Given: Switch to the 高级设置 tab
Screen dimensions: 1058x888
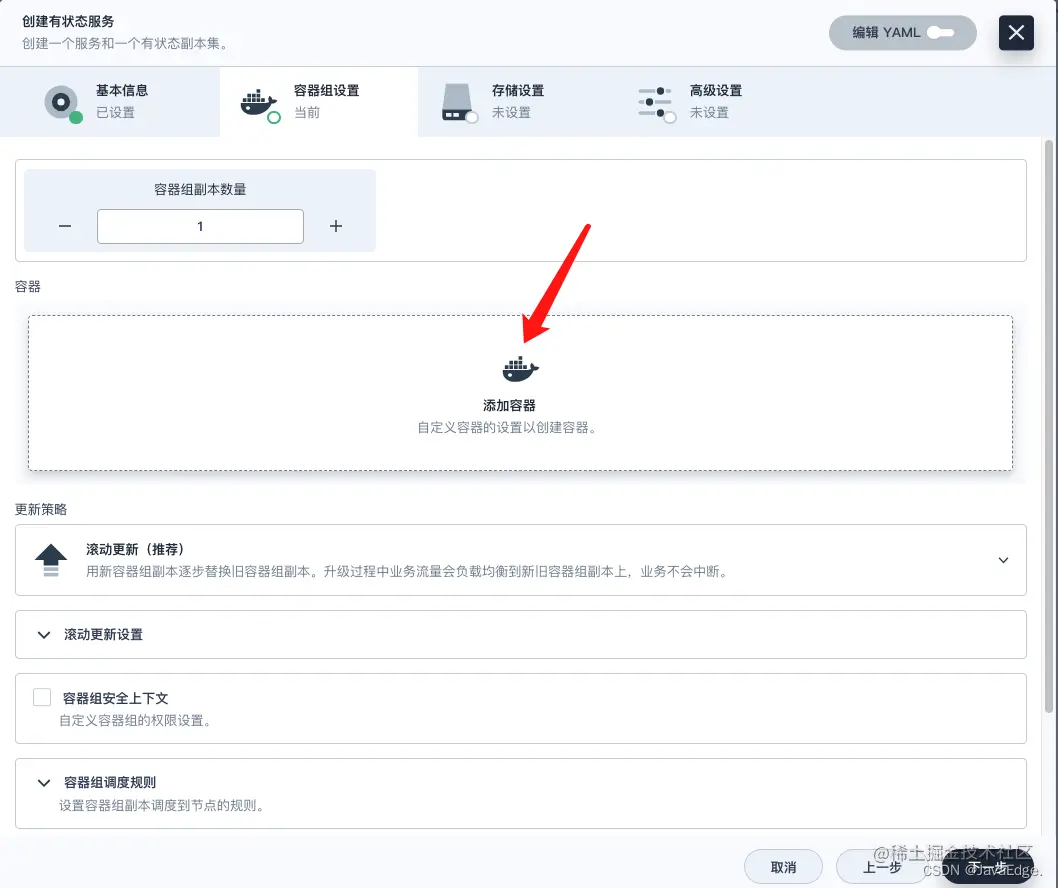Looking at the screenshot, I should [x=715, y=102].
